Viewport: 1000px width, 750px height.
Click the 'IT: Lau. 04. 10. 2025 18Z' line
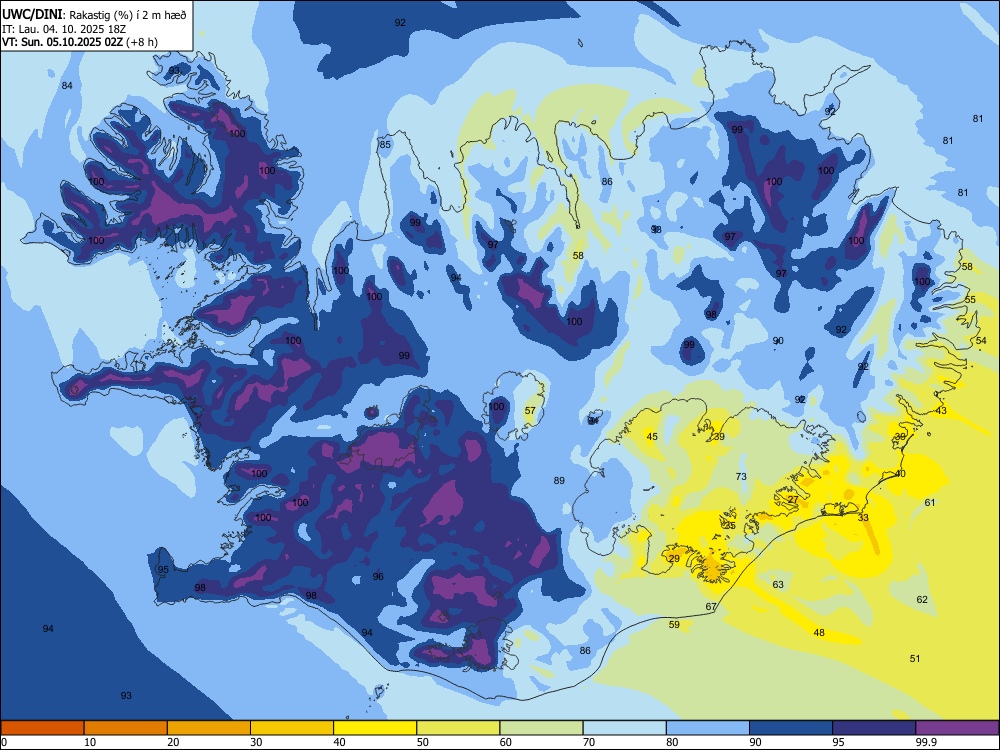[x=66, y=29]
